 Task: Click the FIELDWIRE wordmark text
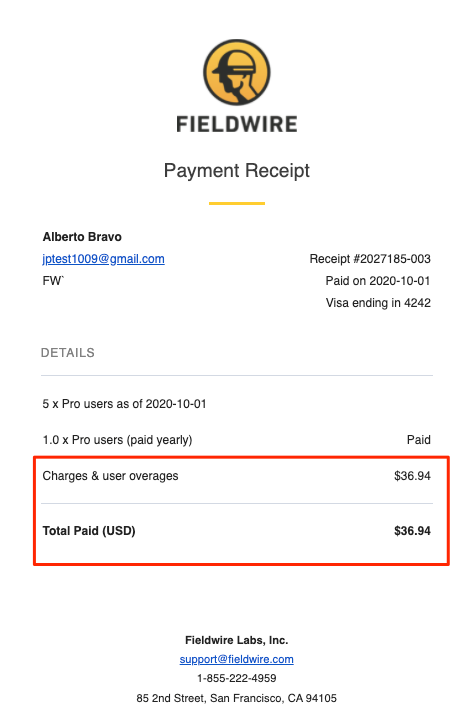coord(236,124)
